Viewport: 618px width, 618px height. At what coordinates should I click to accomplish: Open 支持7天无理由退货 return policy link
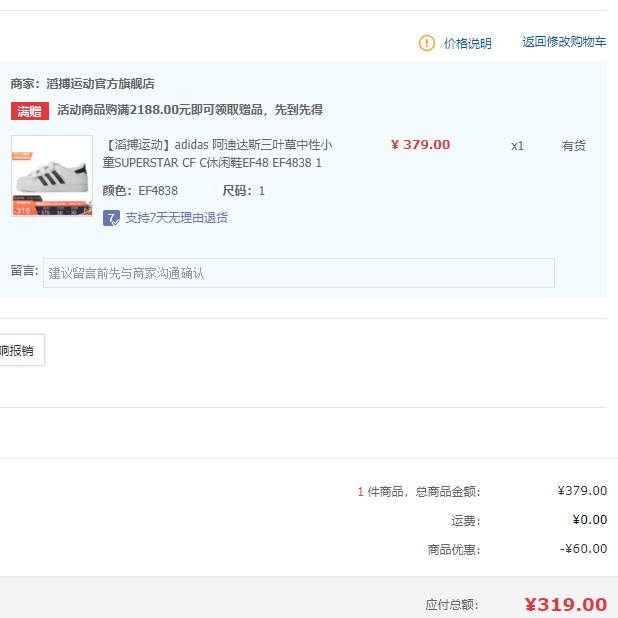click(177, 218)
